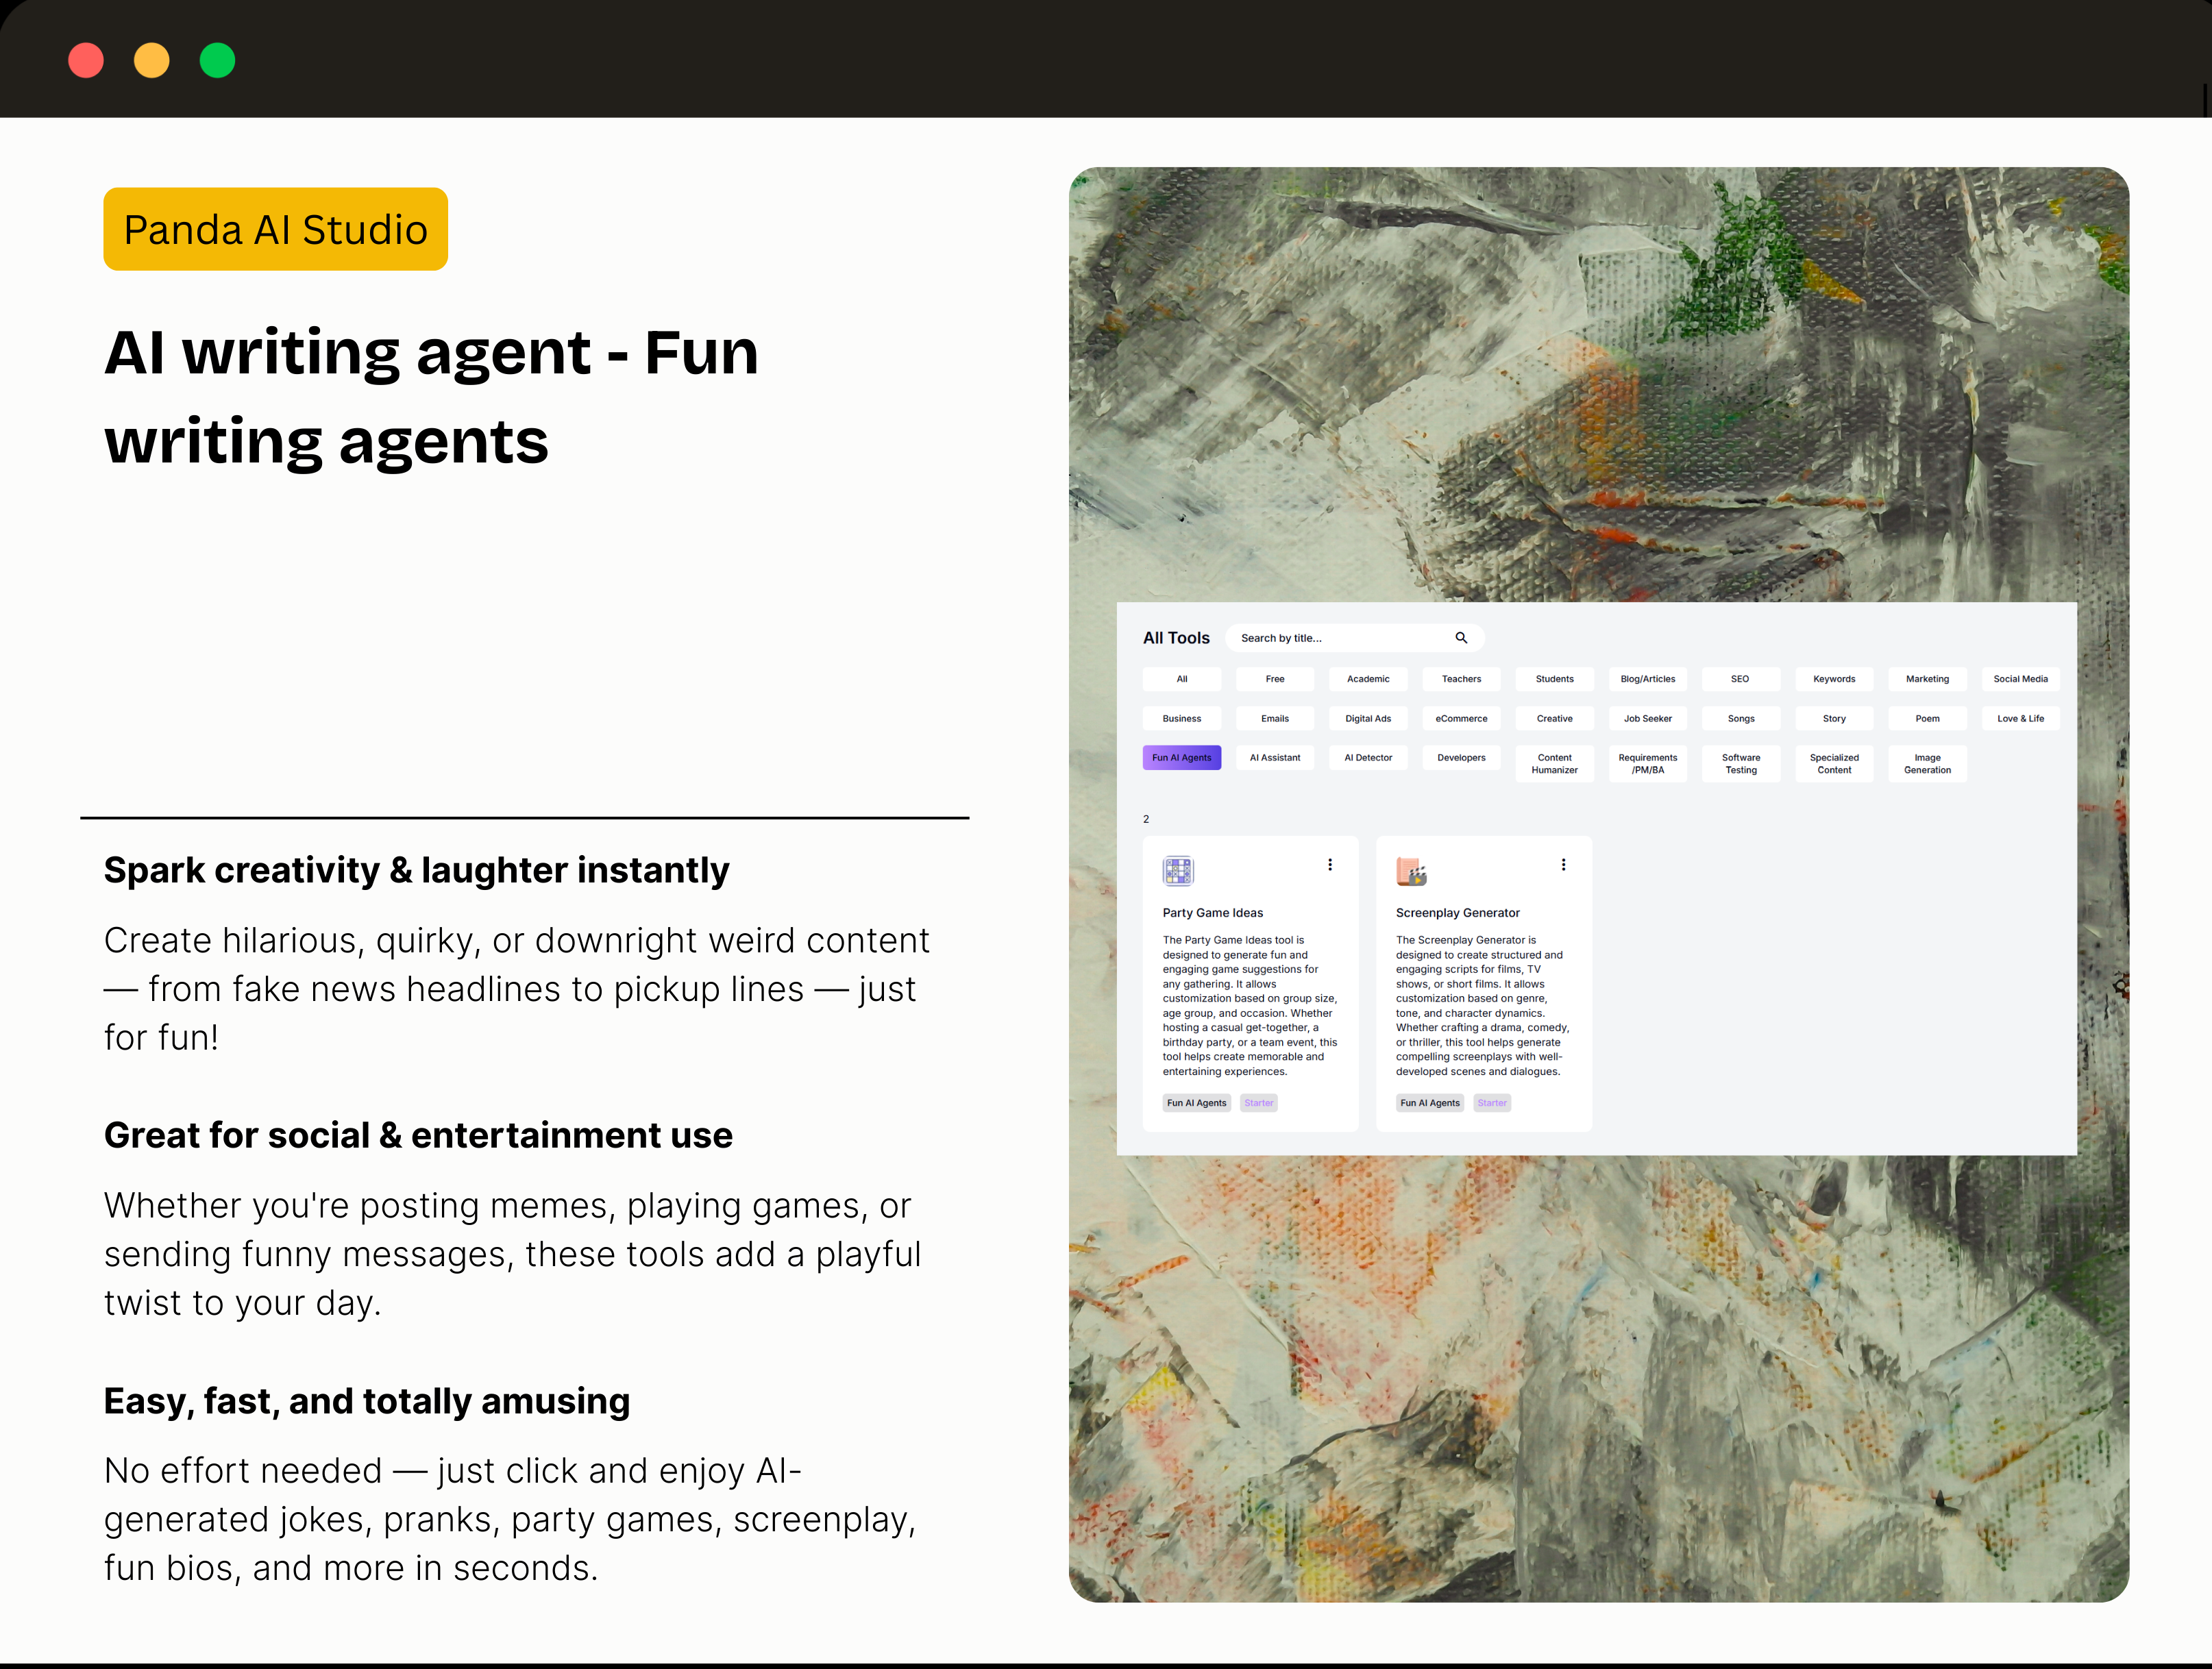Click Fun AI Agents tag on Party Game Ideas
Screen dimensions: 2212x1669
[1196, 1103]
